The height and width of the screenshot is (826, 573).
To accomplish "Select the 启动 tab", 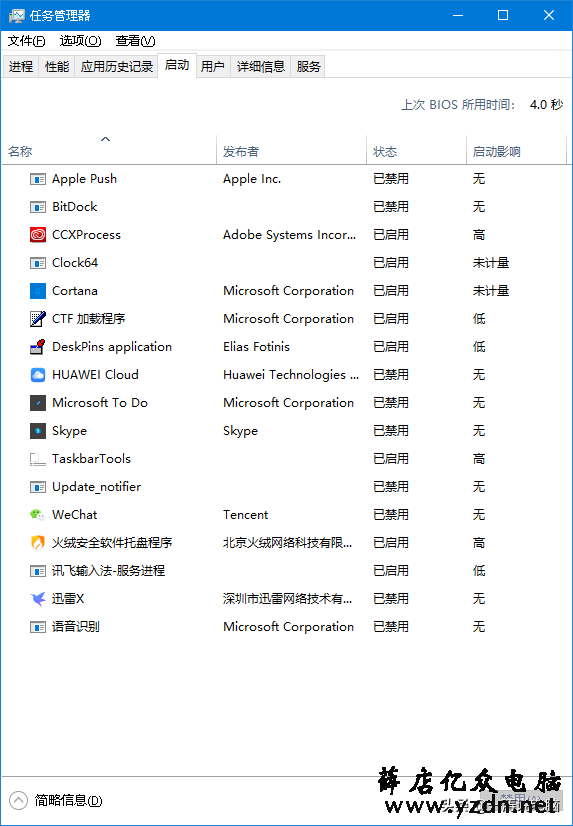I will coord(177,65).
